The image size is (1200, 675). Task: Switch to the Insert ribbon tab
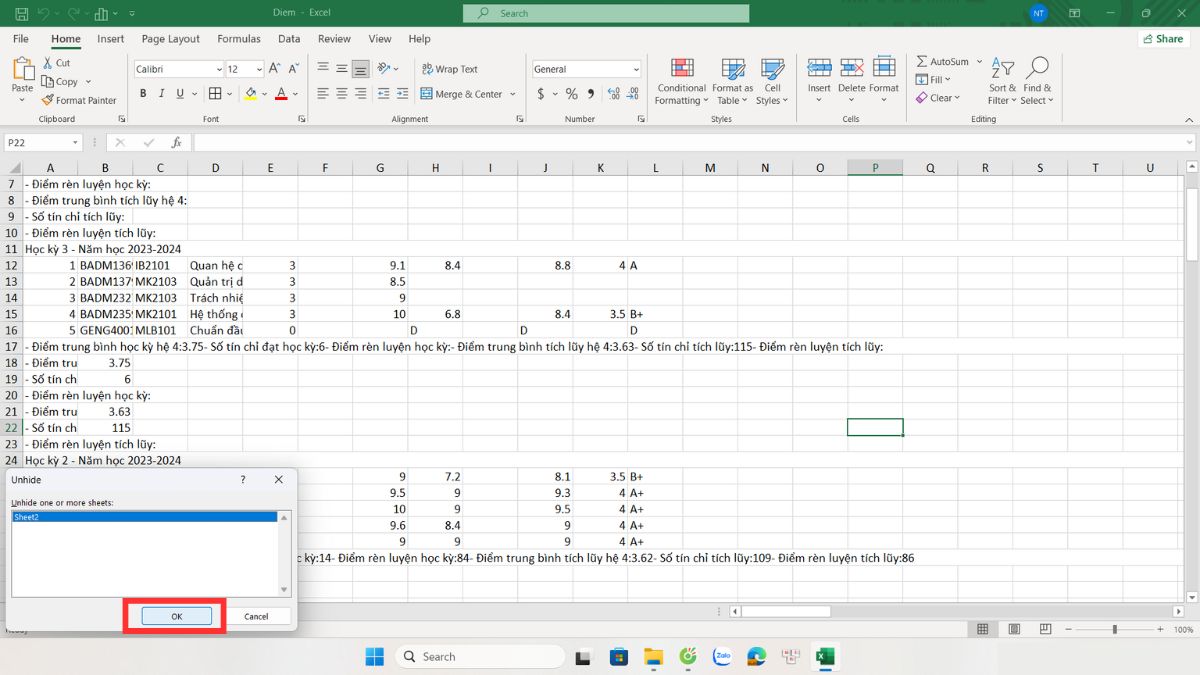[111, 39]
